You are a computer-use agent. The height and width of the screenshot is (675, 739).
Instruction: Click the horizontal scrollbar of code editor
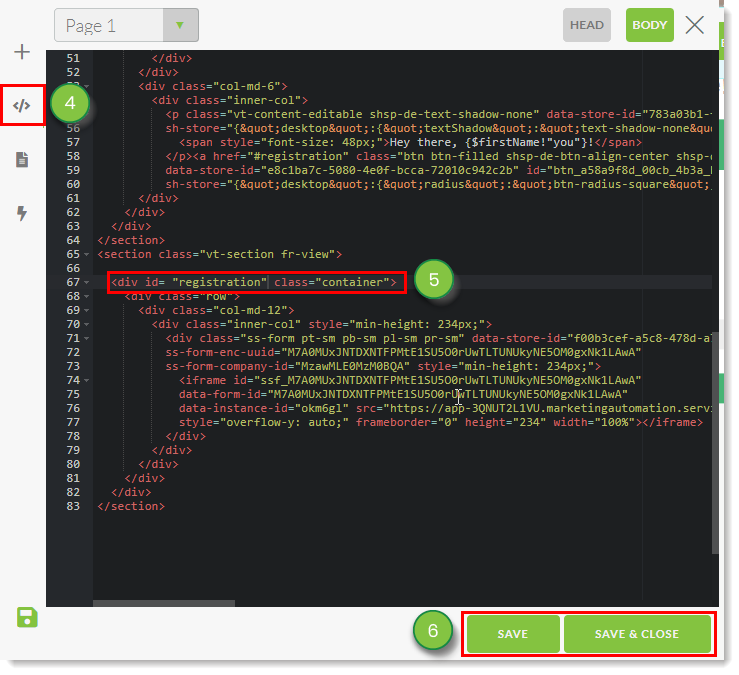[164, 603]
